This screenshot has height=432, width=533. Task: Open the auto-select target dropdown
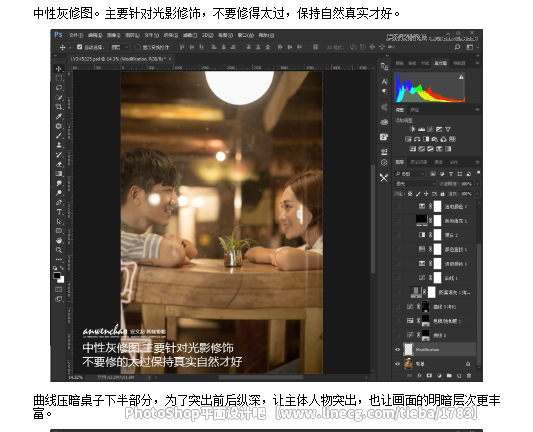click(x=119, y=47)
